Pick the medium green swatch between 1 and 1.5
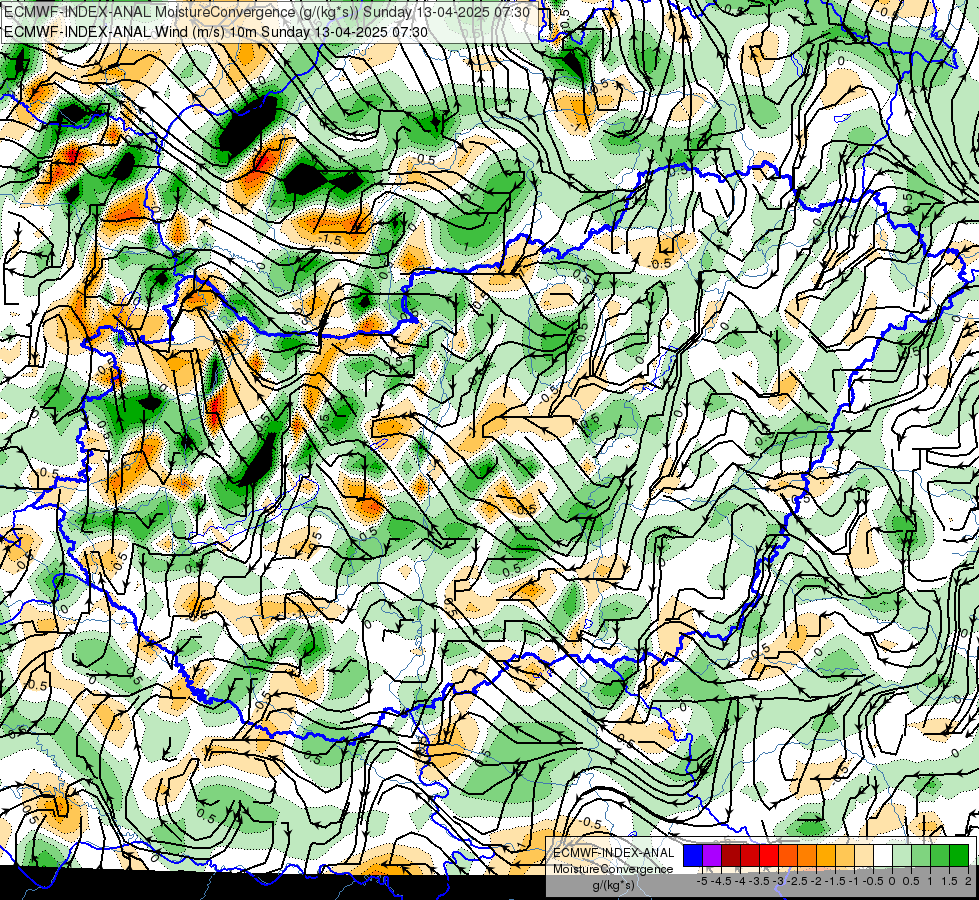The width and height of the screenshot is (979, 900). click(x=940, y=856)
